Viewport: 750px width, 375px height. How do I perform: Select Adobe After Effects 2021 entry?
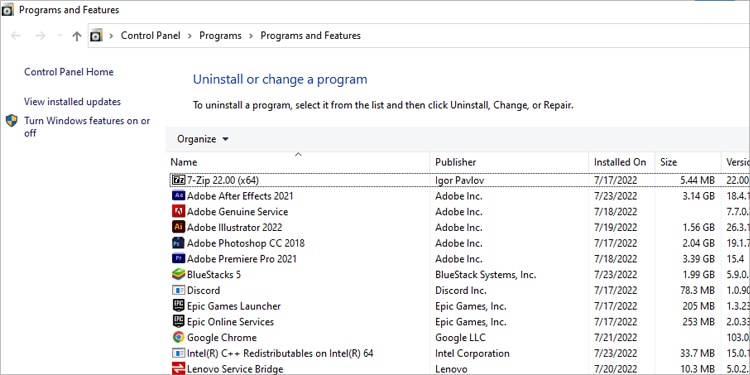(240, 196)
